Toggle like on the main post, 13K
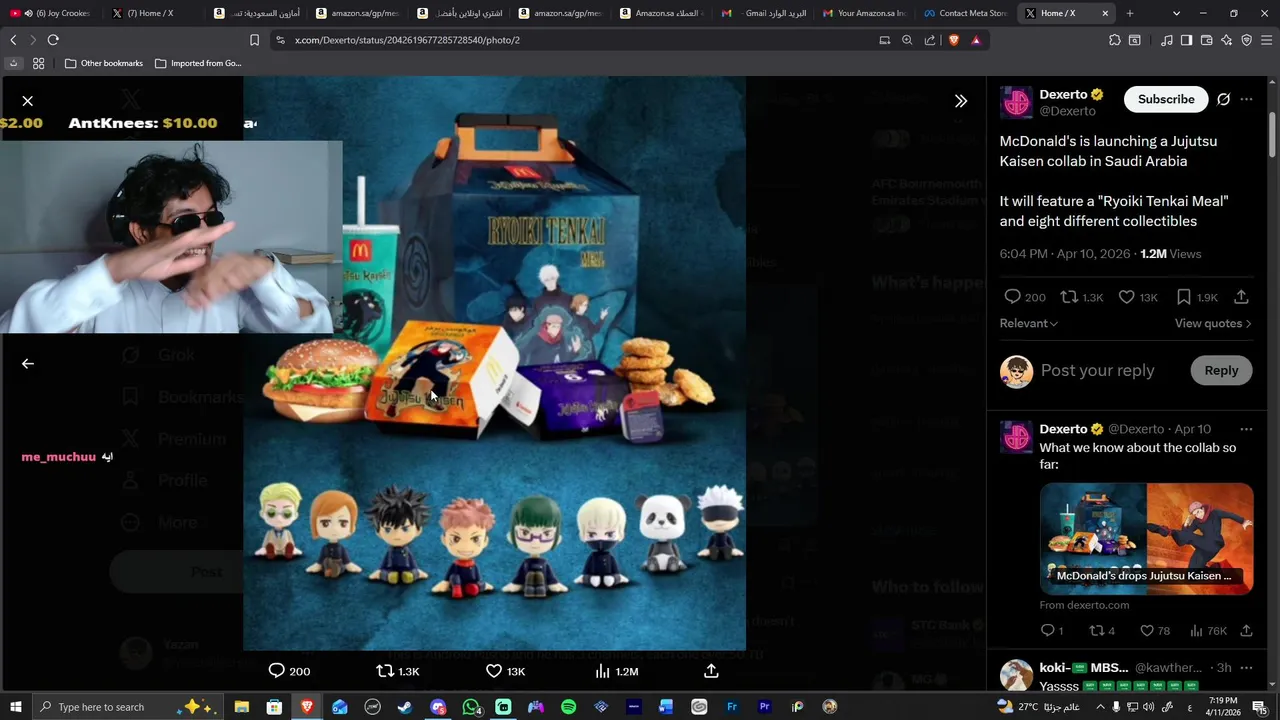This screenshot has height=720, width=1280. [x=1137, y=297]
